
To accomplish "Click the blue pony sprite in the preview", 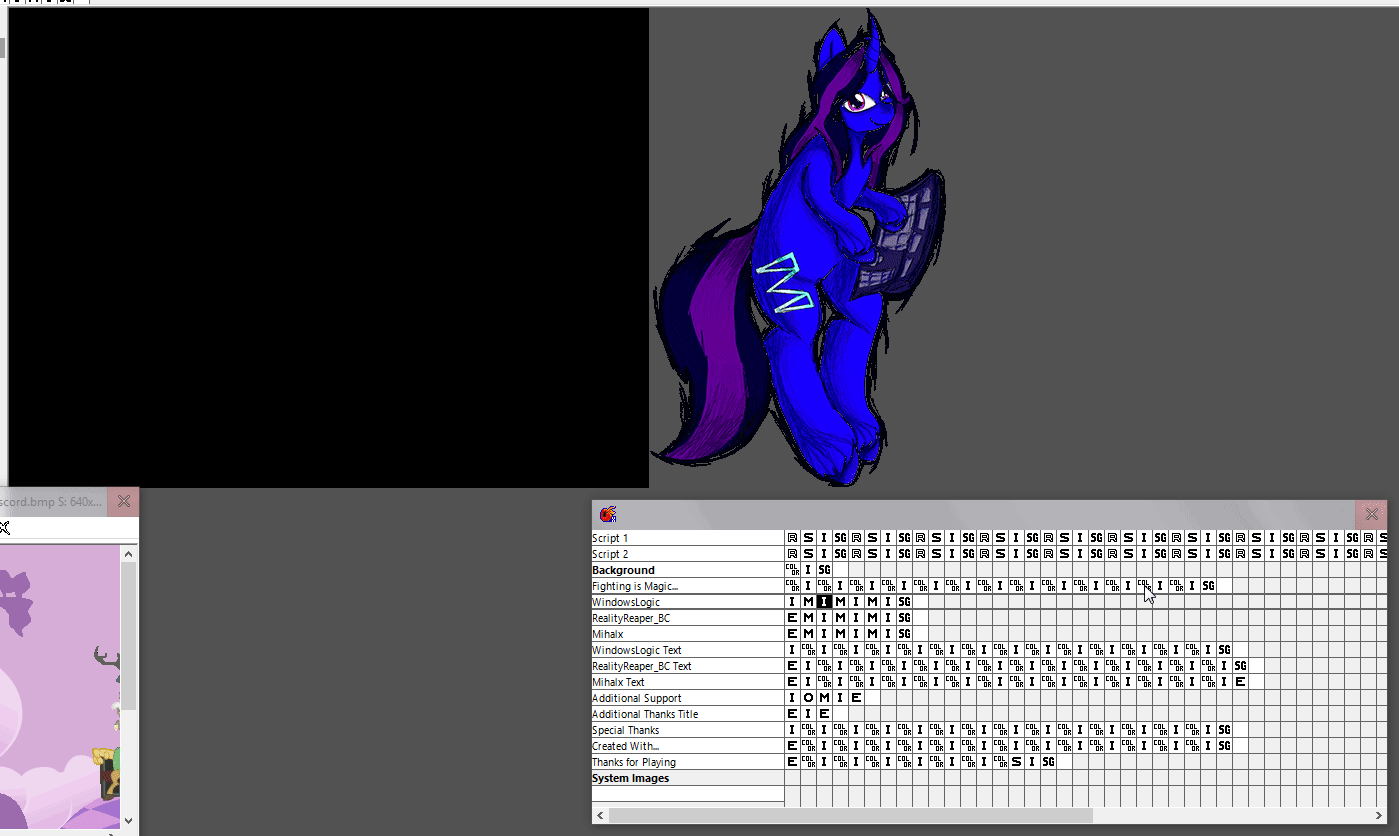I will coord(800,250).
